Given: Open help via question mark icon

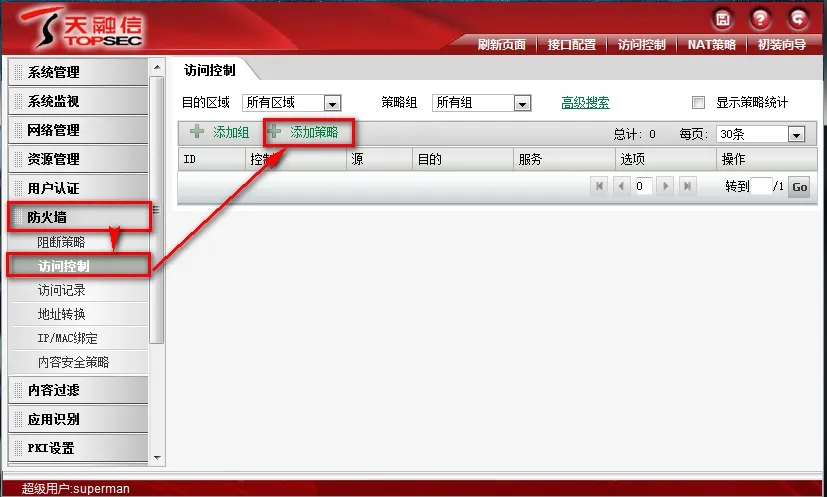Looking at the screenshot, I should (760, 20).
